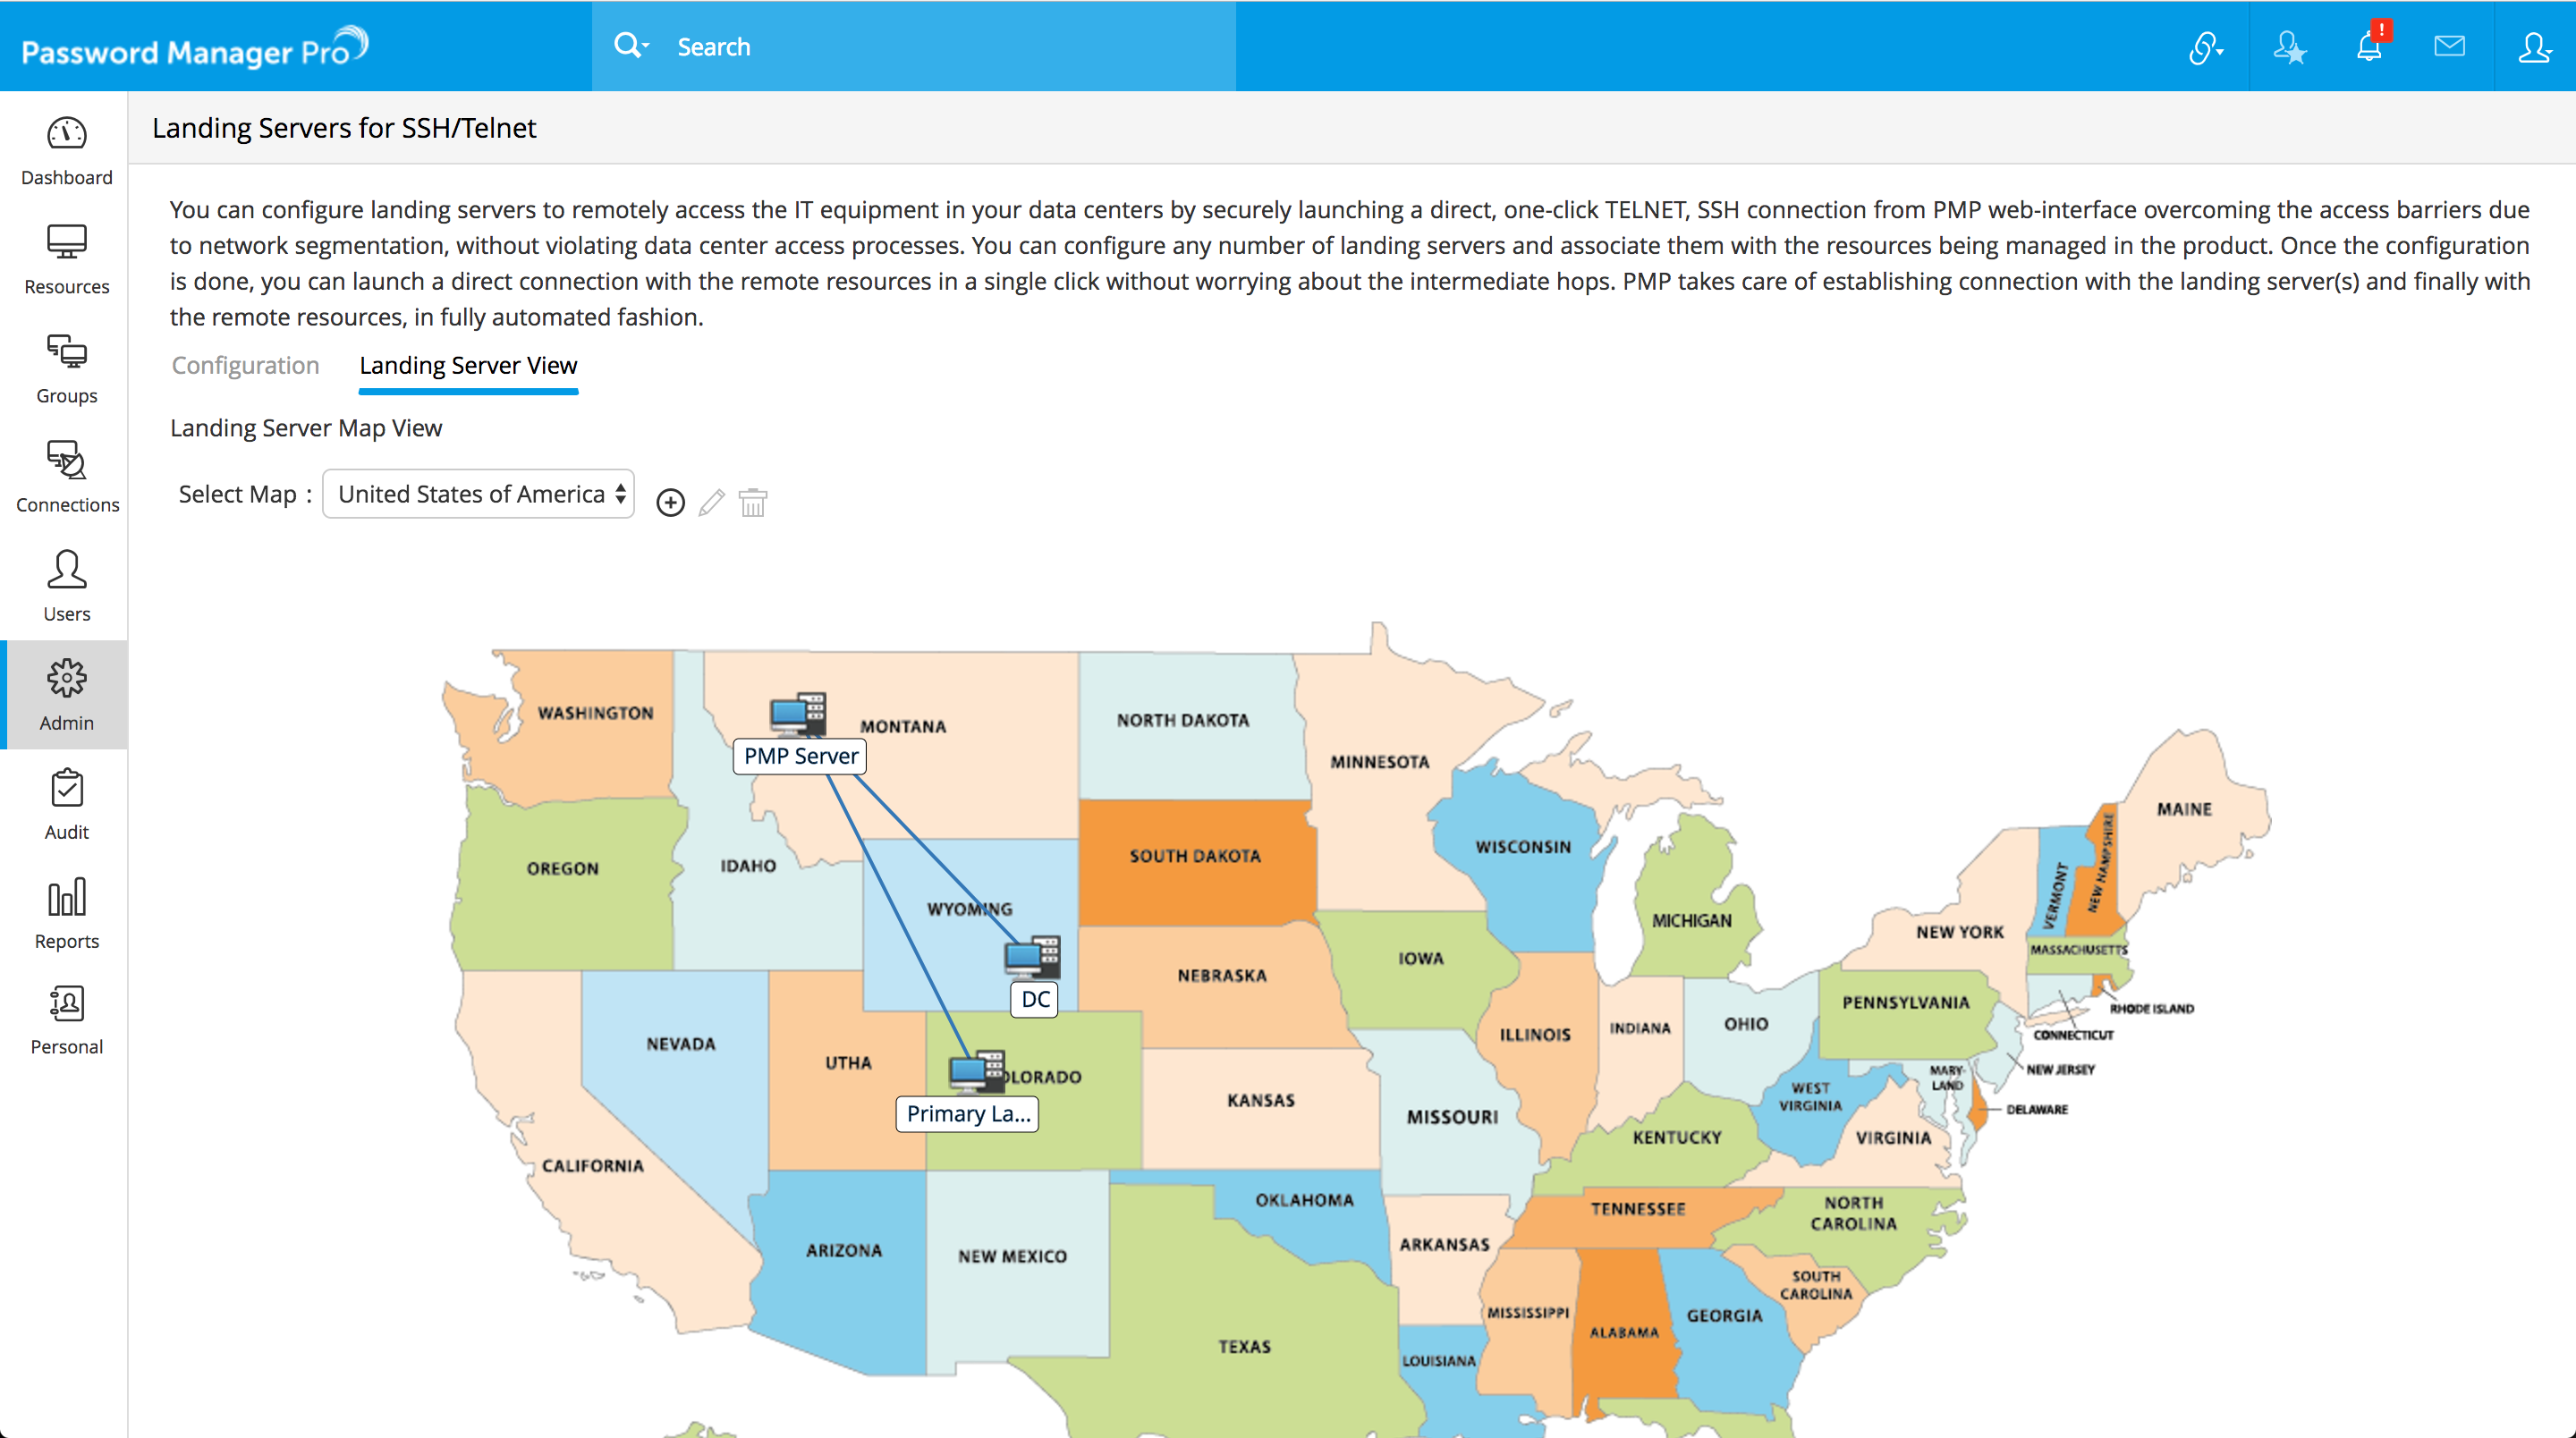Open the mail envelope icon
This screenshot has height=1438, width=2576.
click(2449, 46)
